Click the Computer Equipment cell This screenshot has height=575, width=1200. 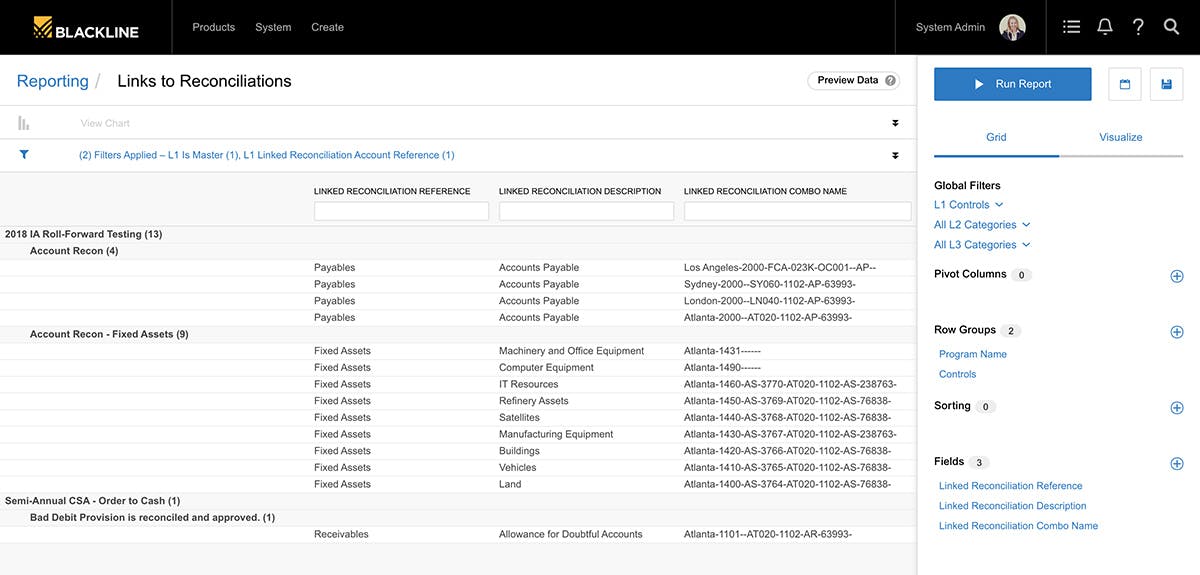pos(546,368)
